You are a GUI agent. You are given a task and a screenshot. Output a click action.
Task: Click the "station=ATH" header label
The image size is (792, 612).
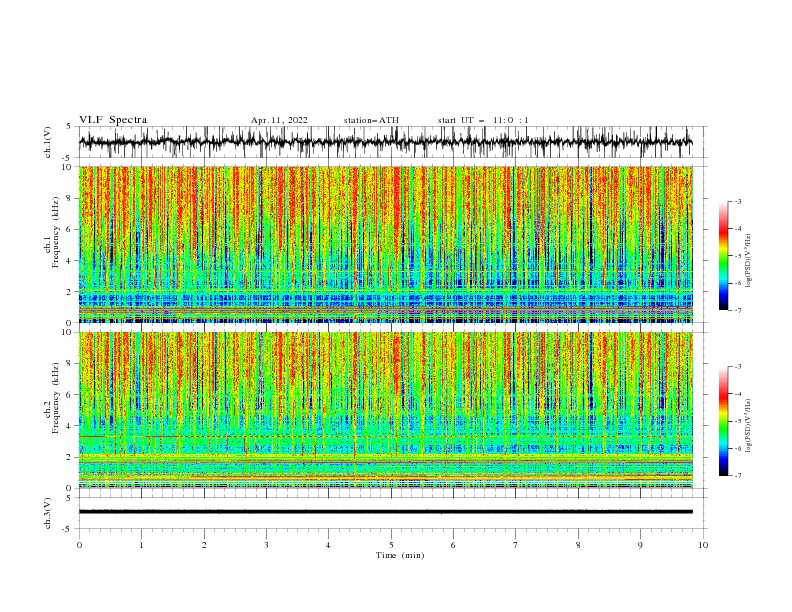pos(371,120)
